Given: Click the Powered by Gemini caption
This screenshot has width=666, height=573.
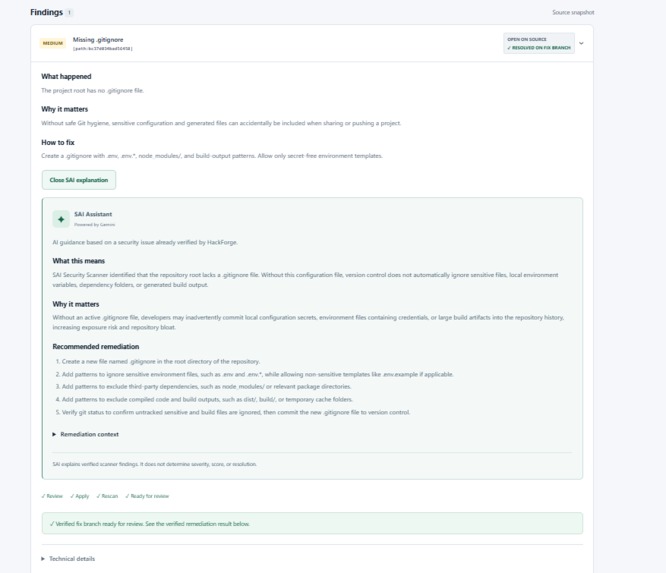Looking at the screenshot, I should [x=94, y=225].
